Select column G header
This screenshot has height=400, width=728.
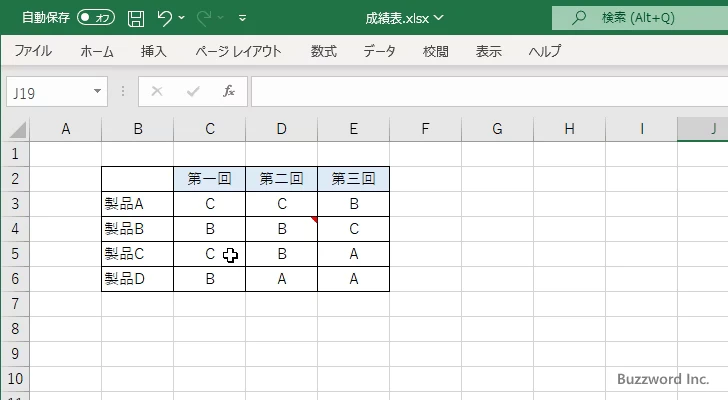(497, 129)
